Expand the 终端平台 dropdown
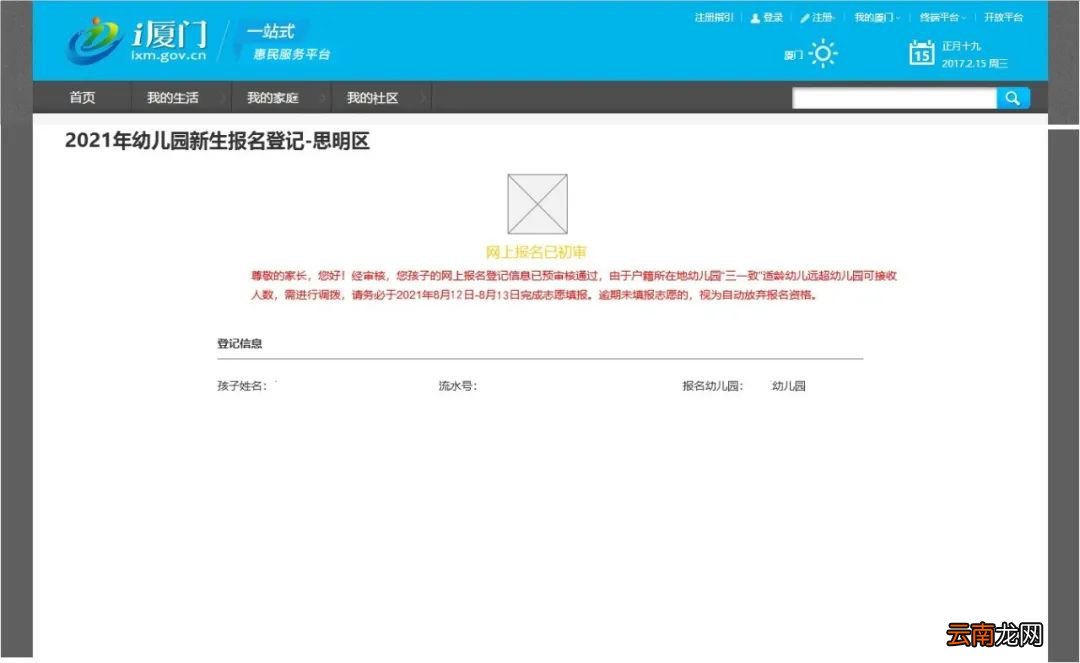 click(x=942, y=17)
